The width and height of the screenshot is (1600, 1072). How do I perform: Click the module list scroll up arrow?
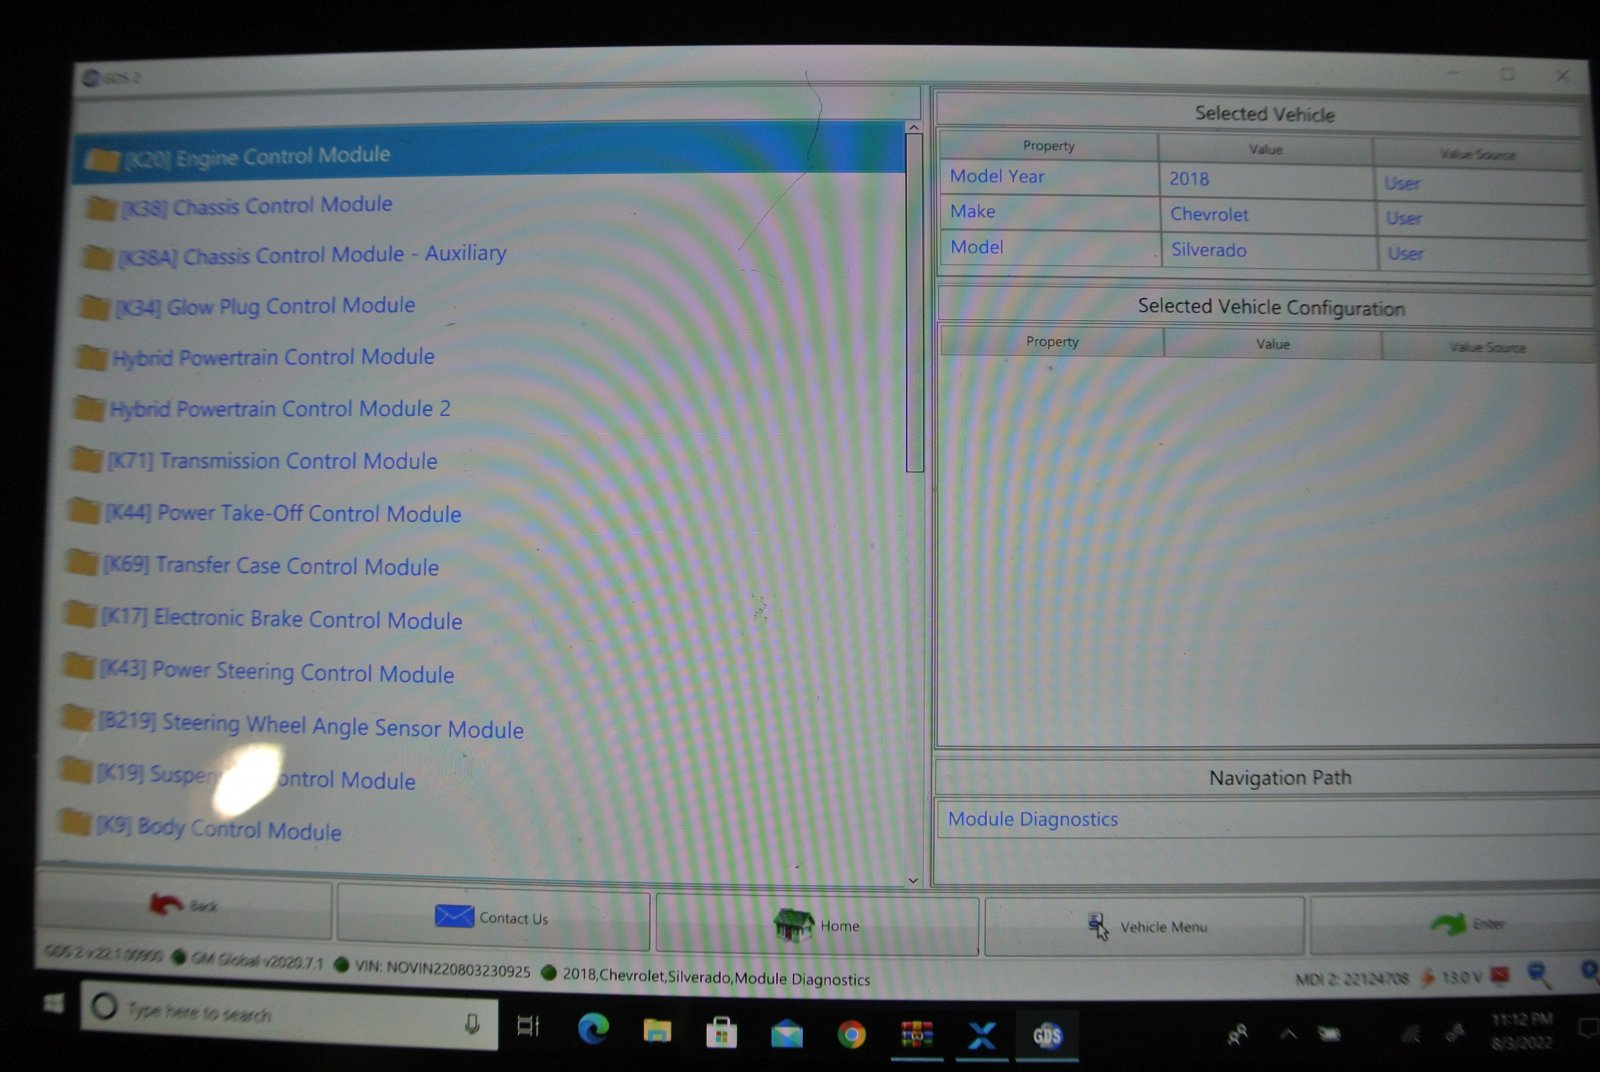pos(913,127)
